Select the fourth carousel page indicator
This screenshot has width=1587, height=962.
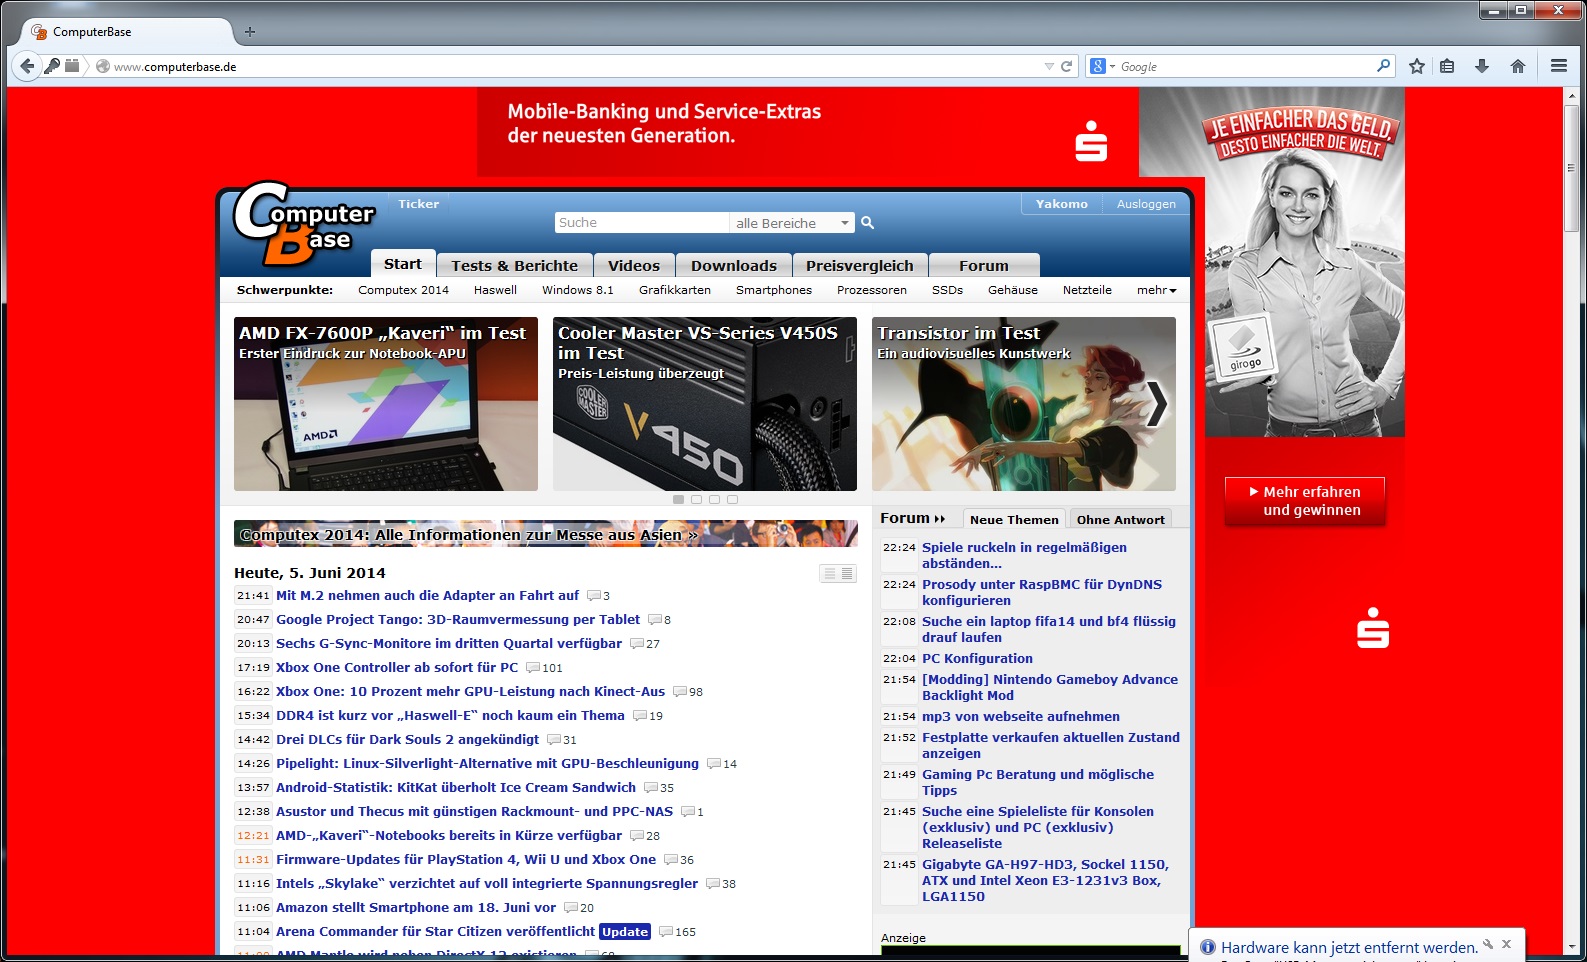tap(733, 499)
